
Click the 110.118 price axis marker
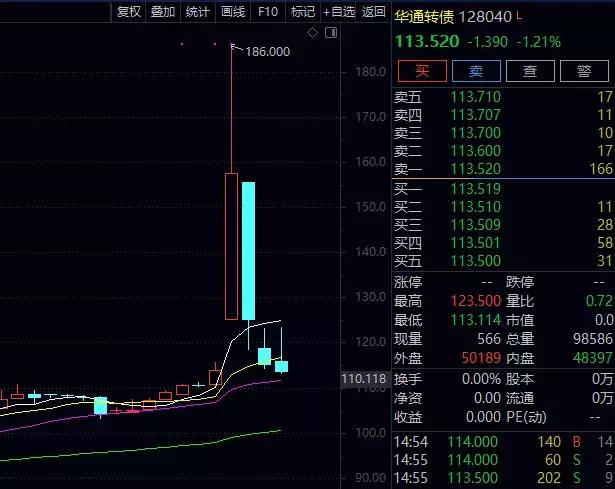click(364, 379)
